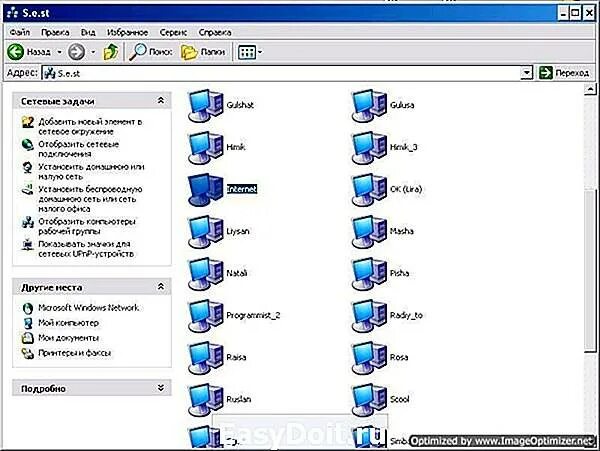Select the Radiy_to computer icon
Viewport: 600px width, 451px height.
tap(369, 316)
